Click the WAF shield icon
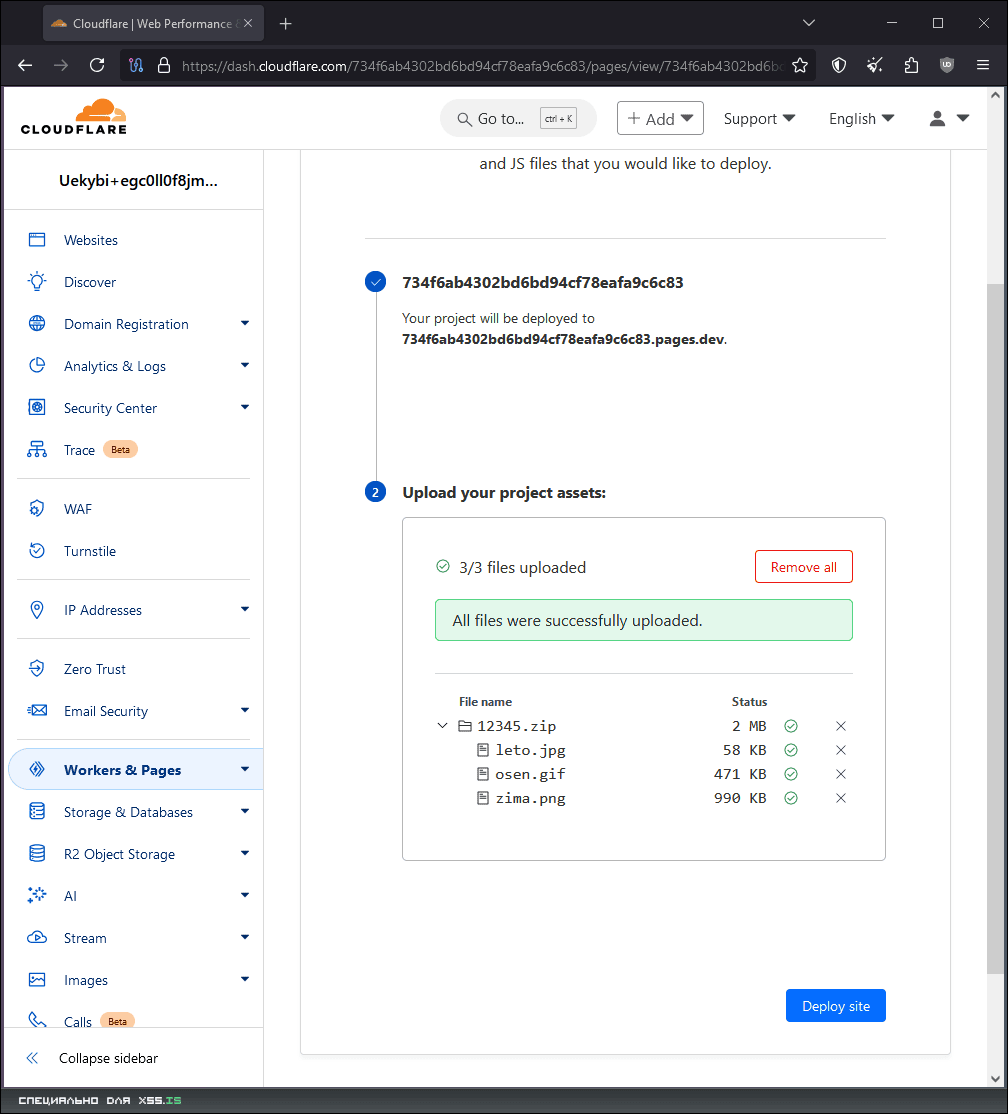Screen dimensions: 1008x1114 [37, 508]
